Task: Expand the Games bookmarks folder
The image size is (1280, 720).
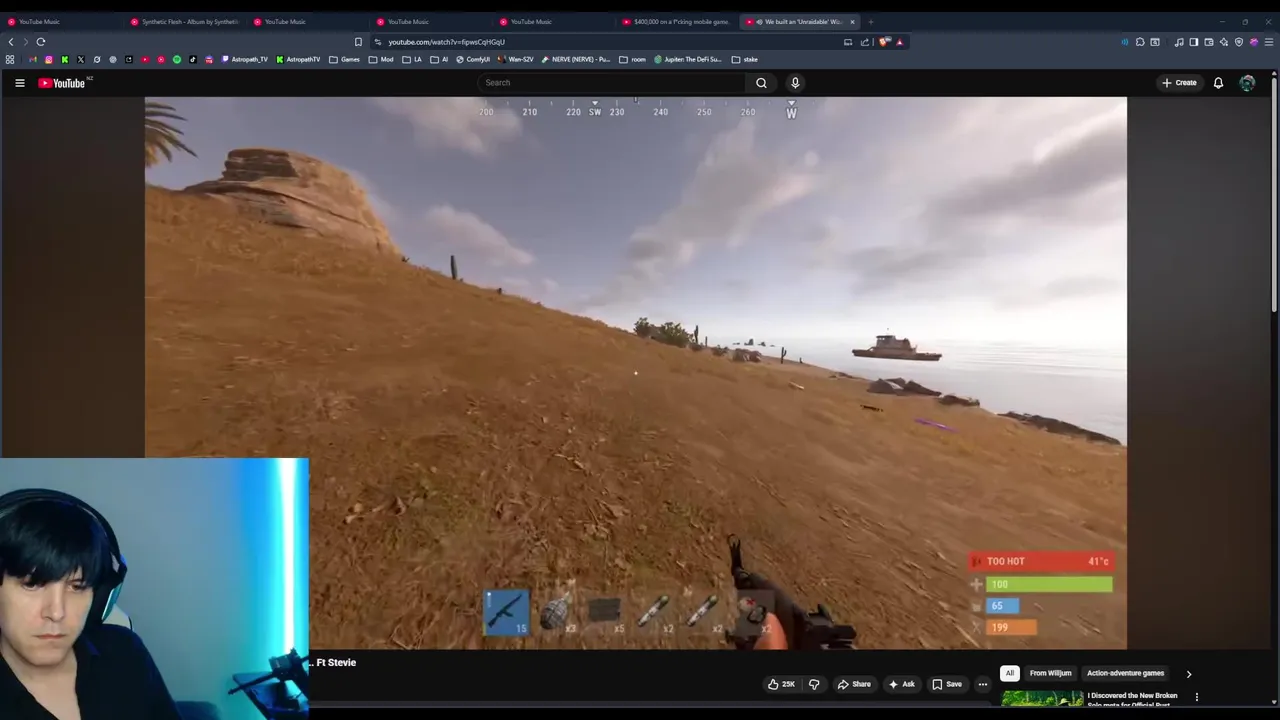Action: pos(344,60)
